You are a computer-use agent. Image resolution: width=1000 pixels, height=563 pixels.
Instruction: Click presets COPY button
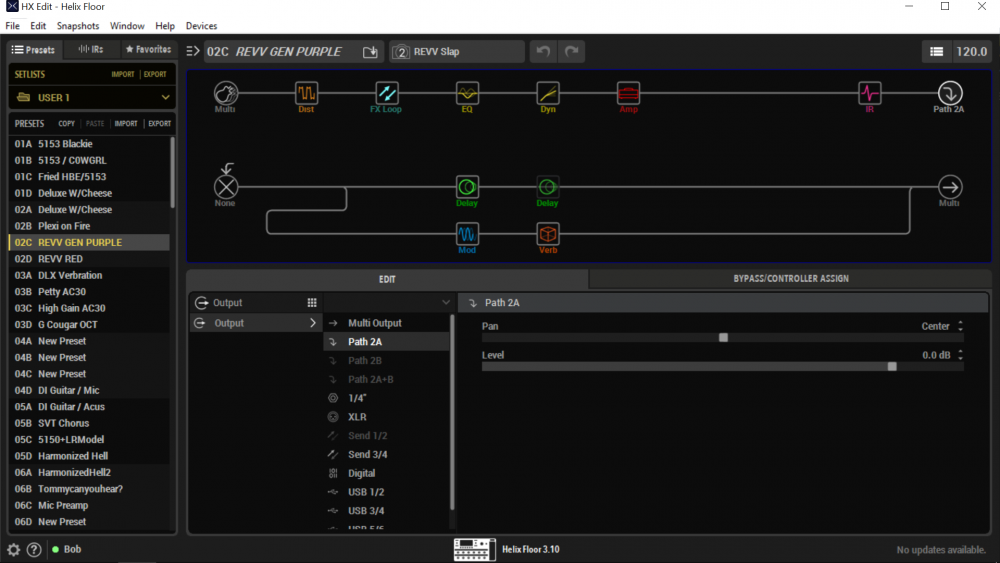point(66,124)
